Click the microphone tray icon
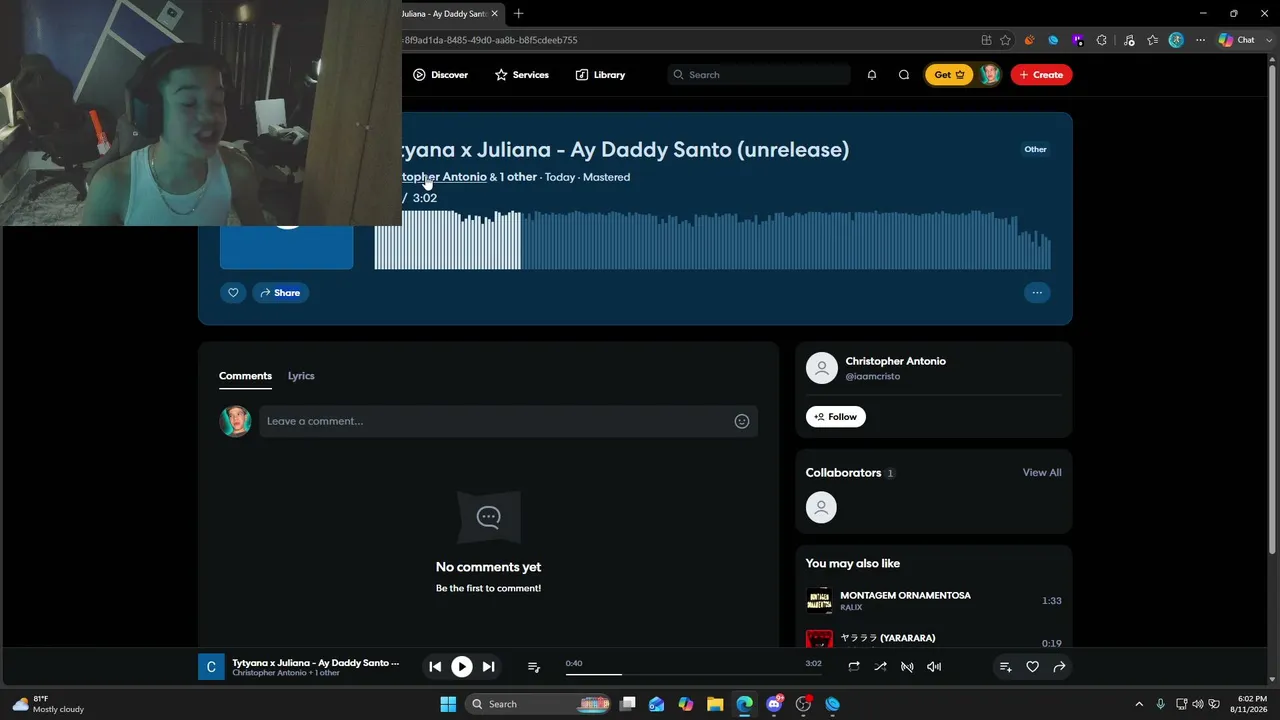The image size is (1280, 720). click(x=1160, y=704)
